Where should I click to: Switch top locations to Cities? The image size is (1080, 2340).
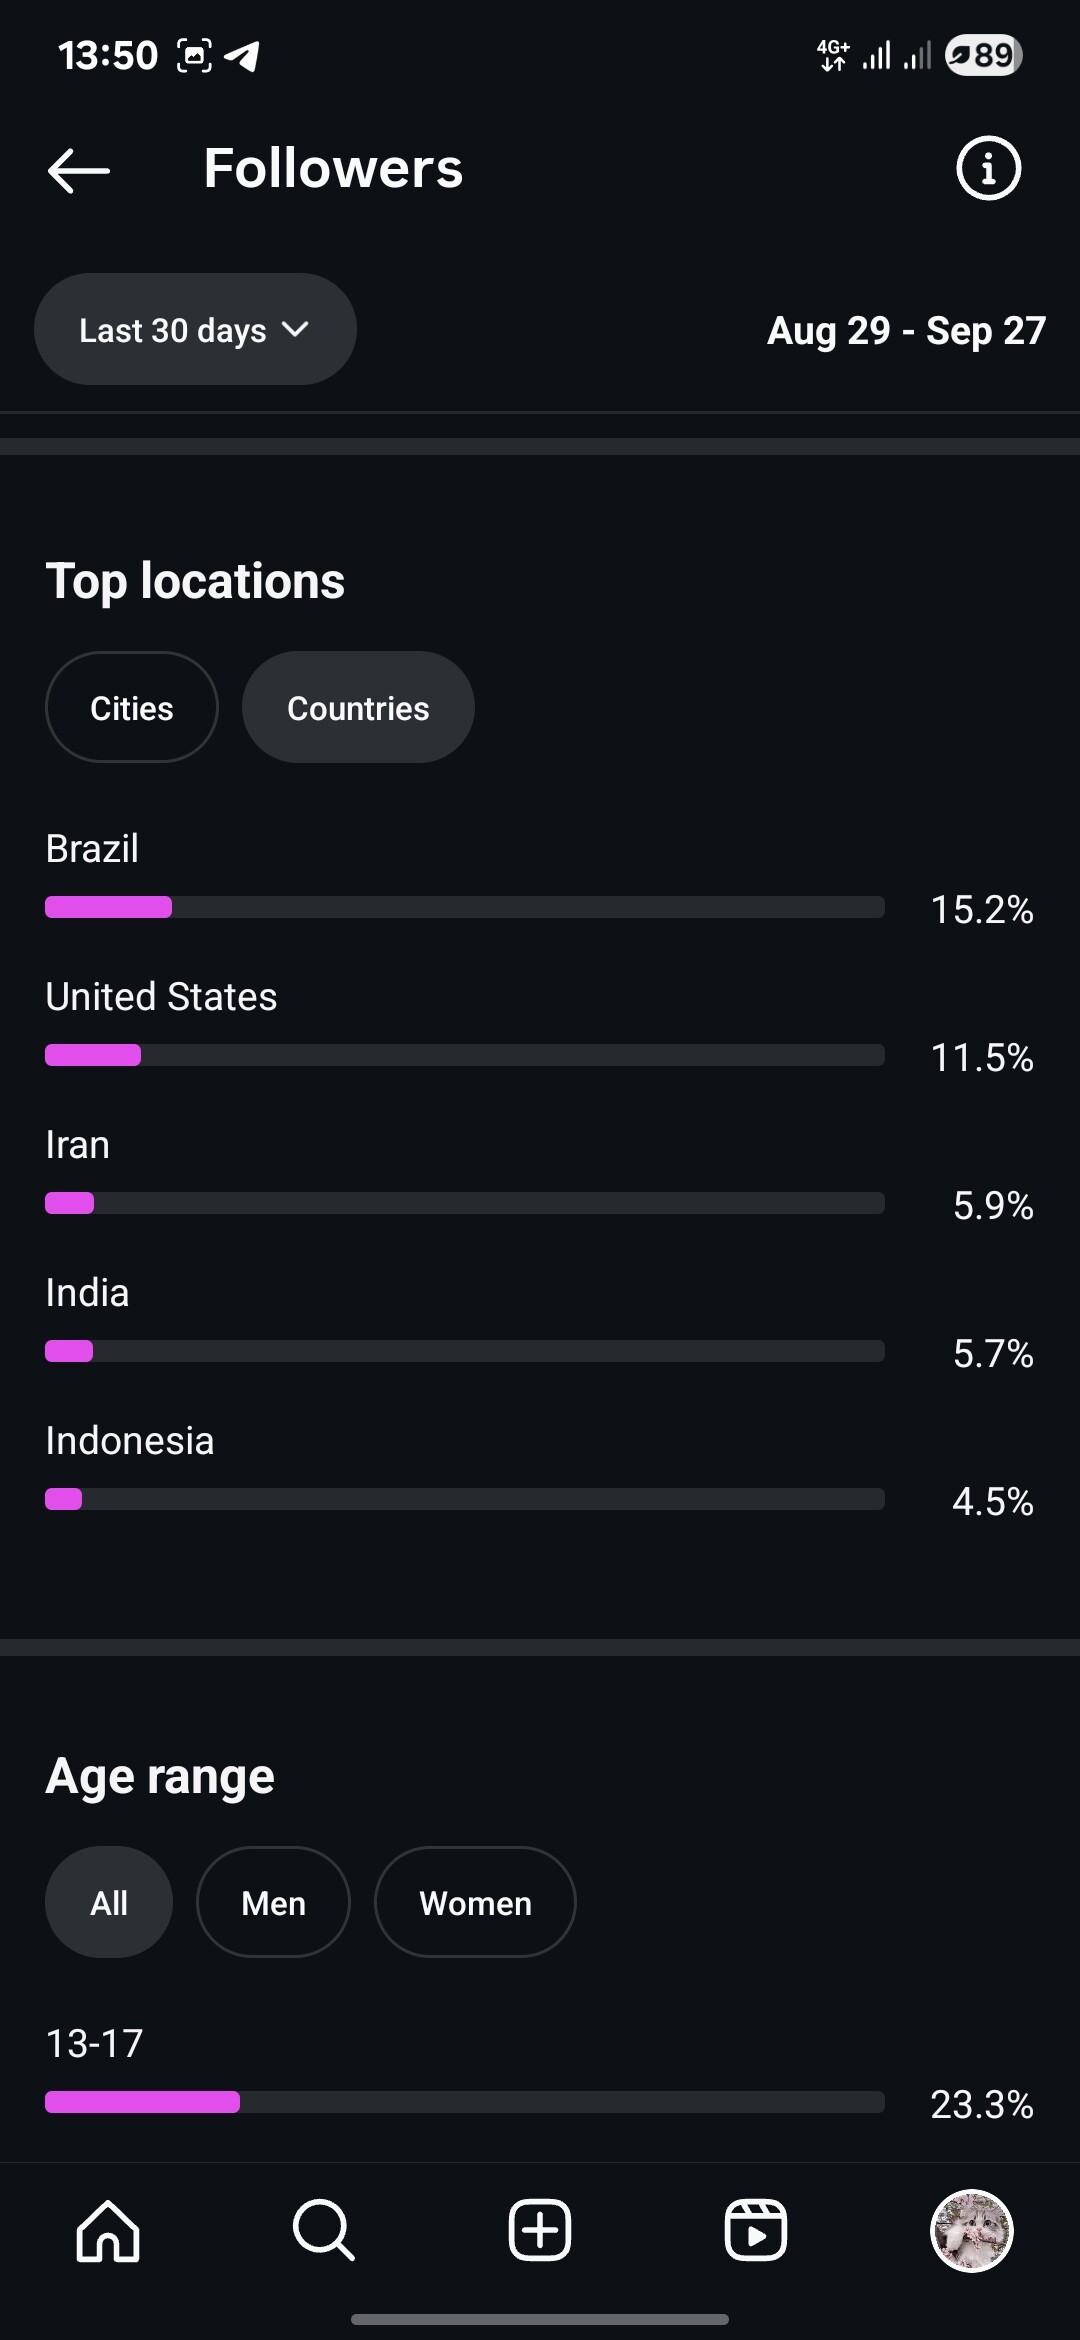132,708
